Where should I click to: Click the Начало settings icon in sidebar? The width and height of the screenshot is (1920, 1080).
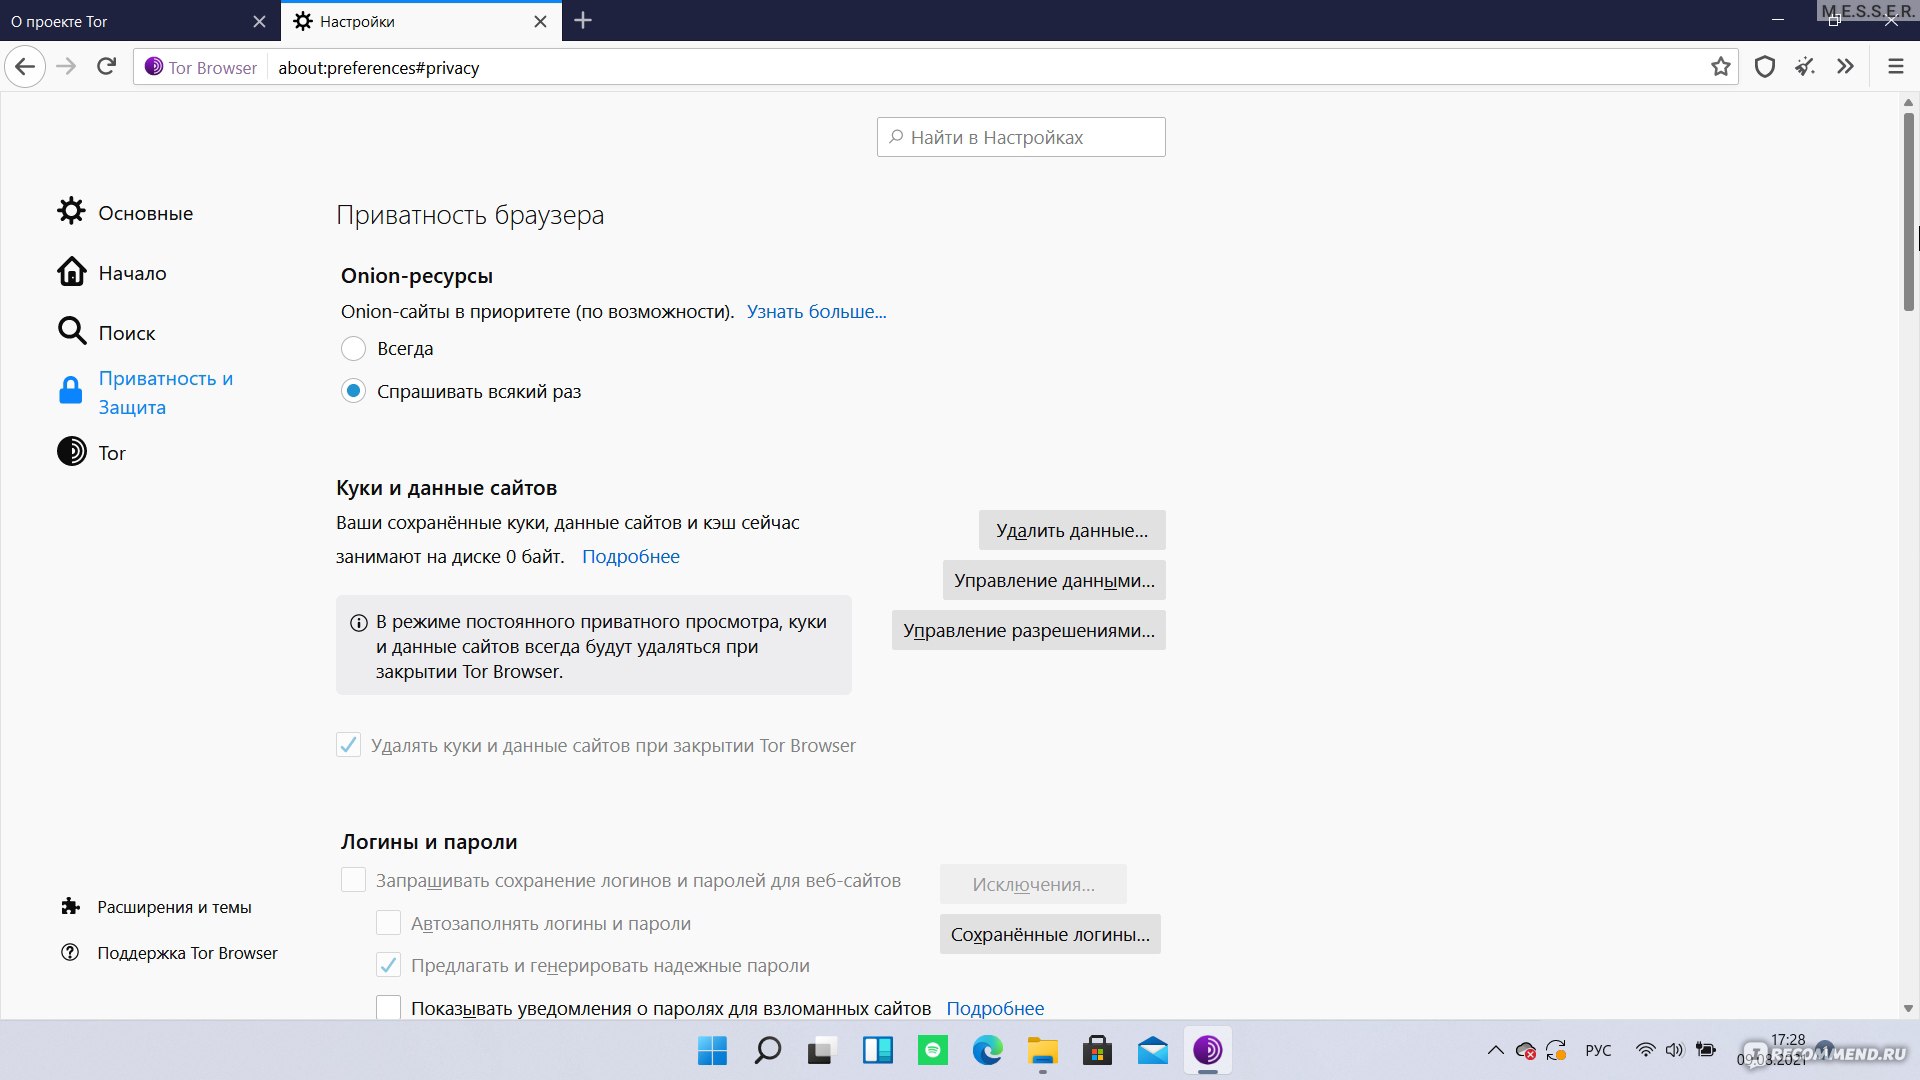[x=71, y=272]
